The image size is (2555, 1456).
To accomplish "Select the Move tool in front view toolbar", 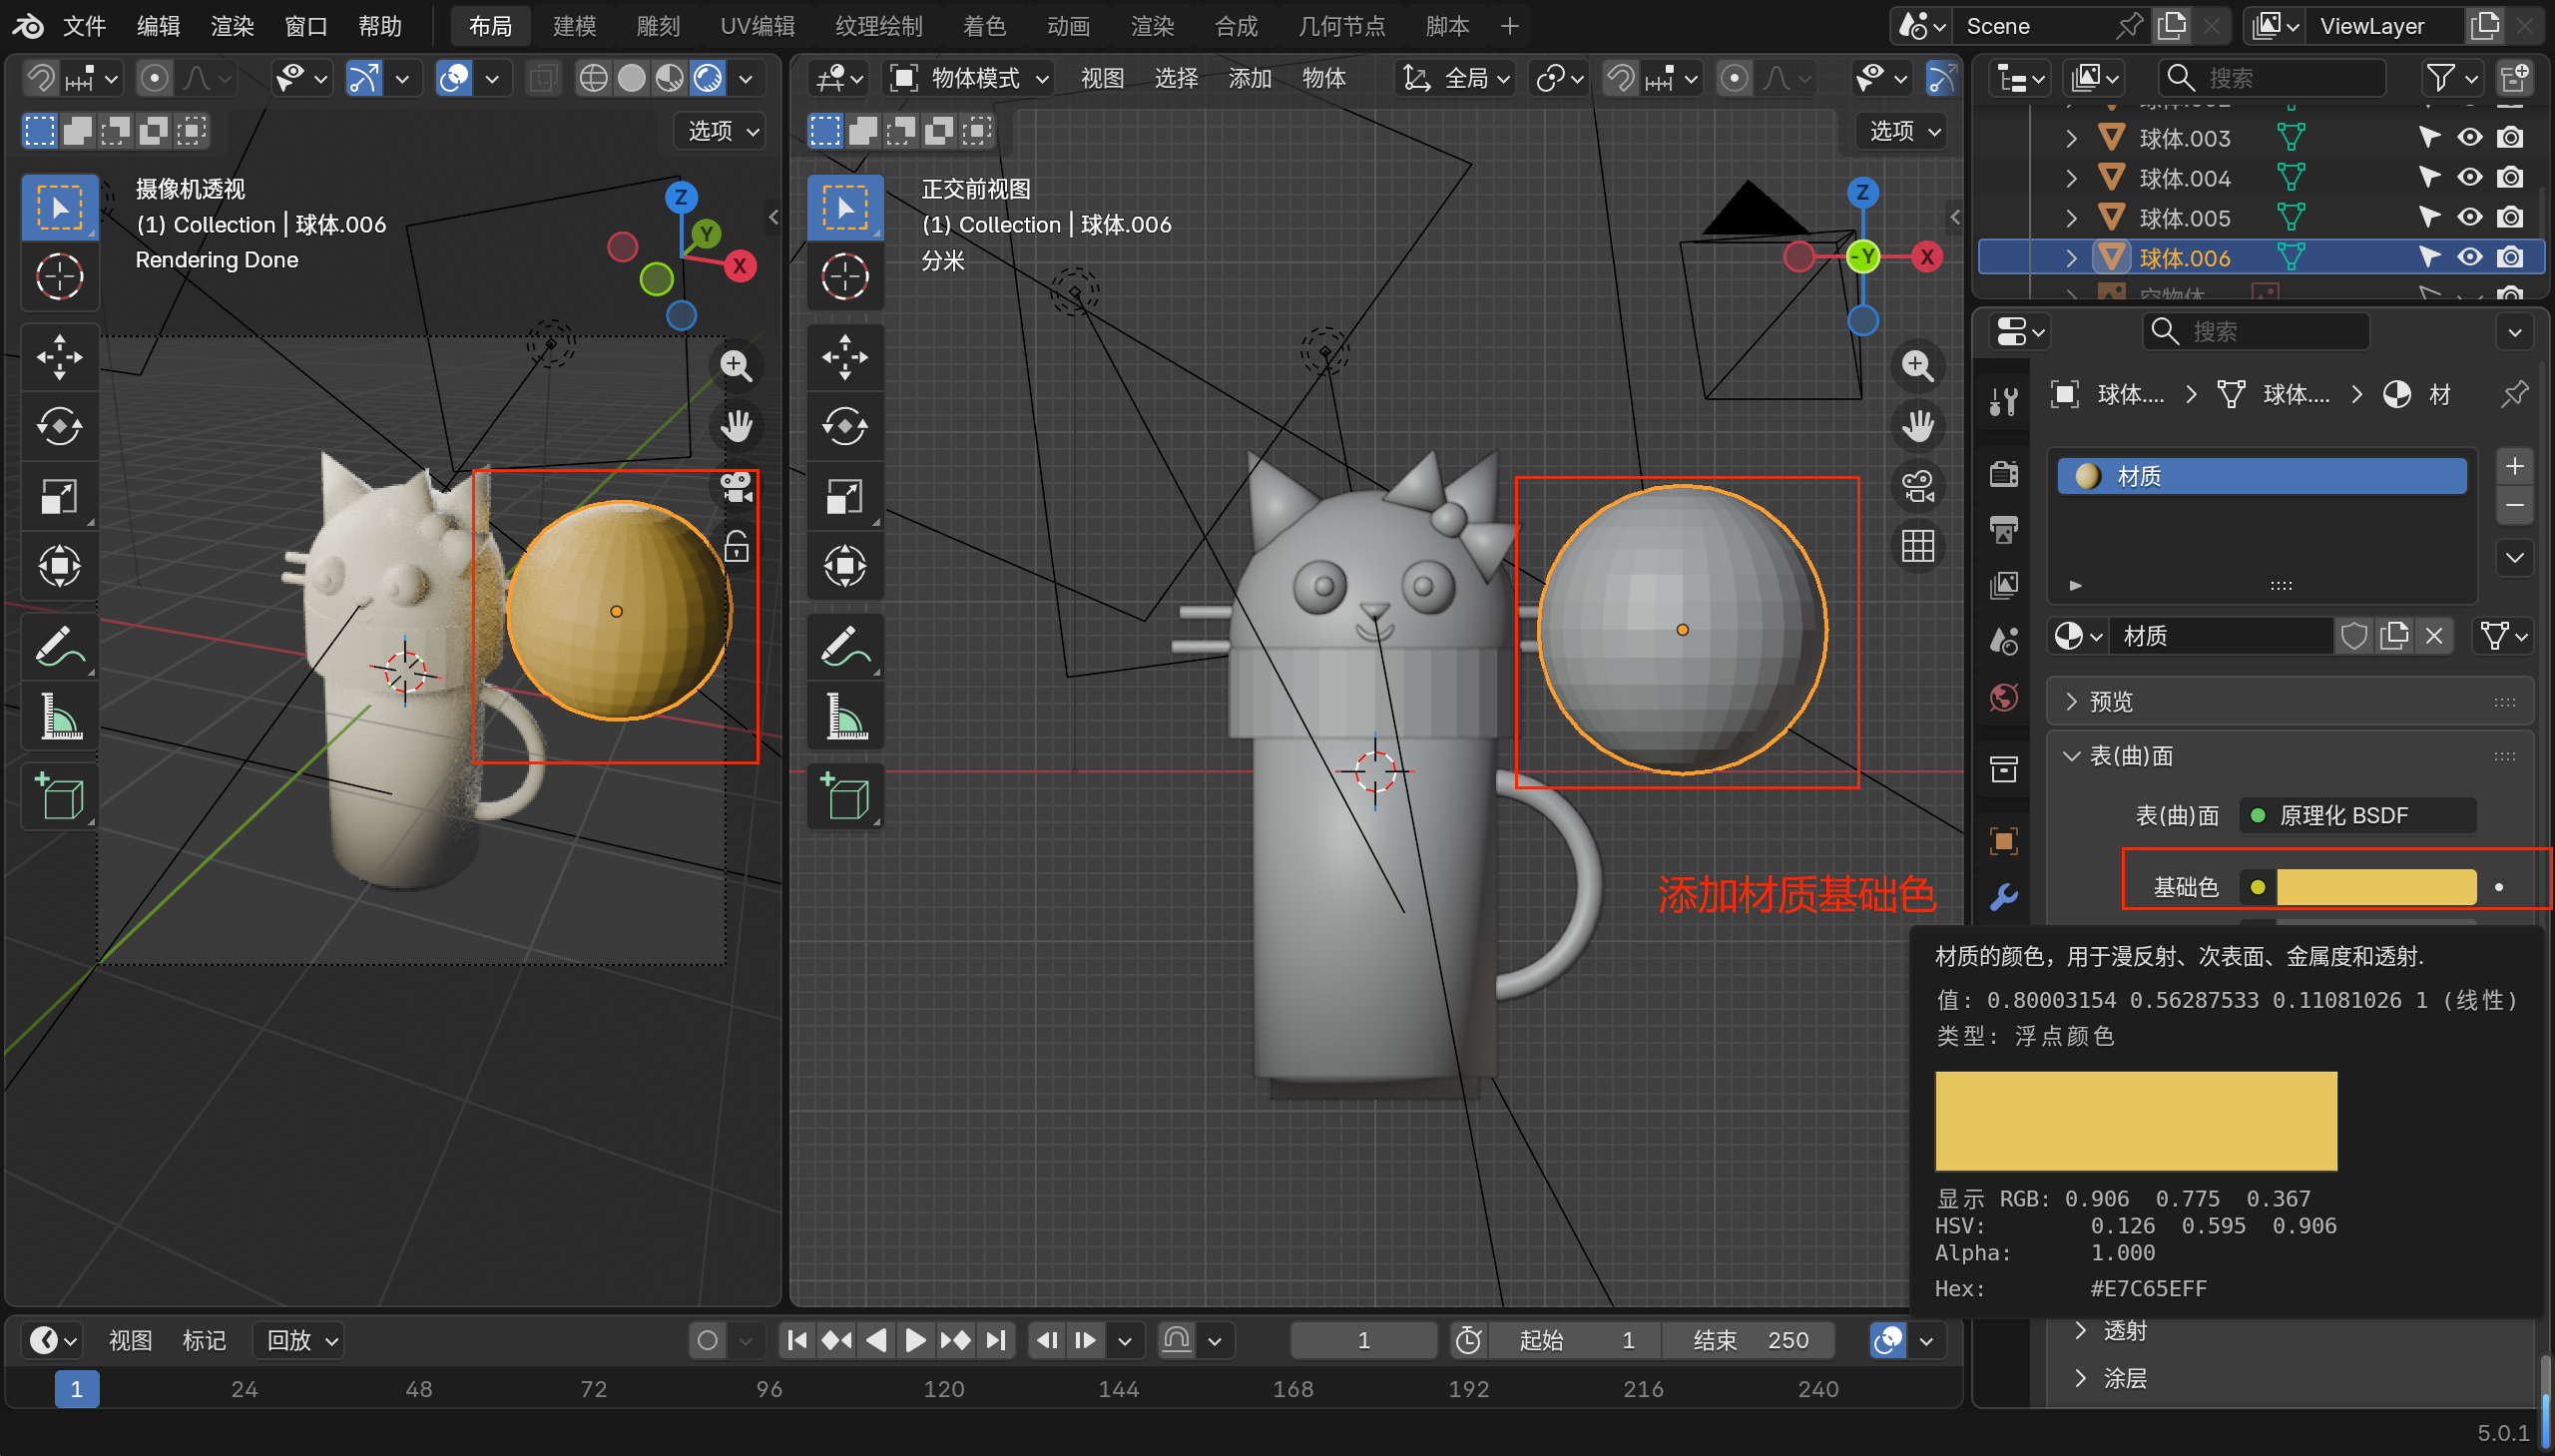I will [845, 357].
